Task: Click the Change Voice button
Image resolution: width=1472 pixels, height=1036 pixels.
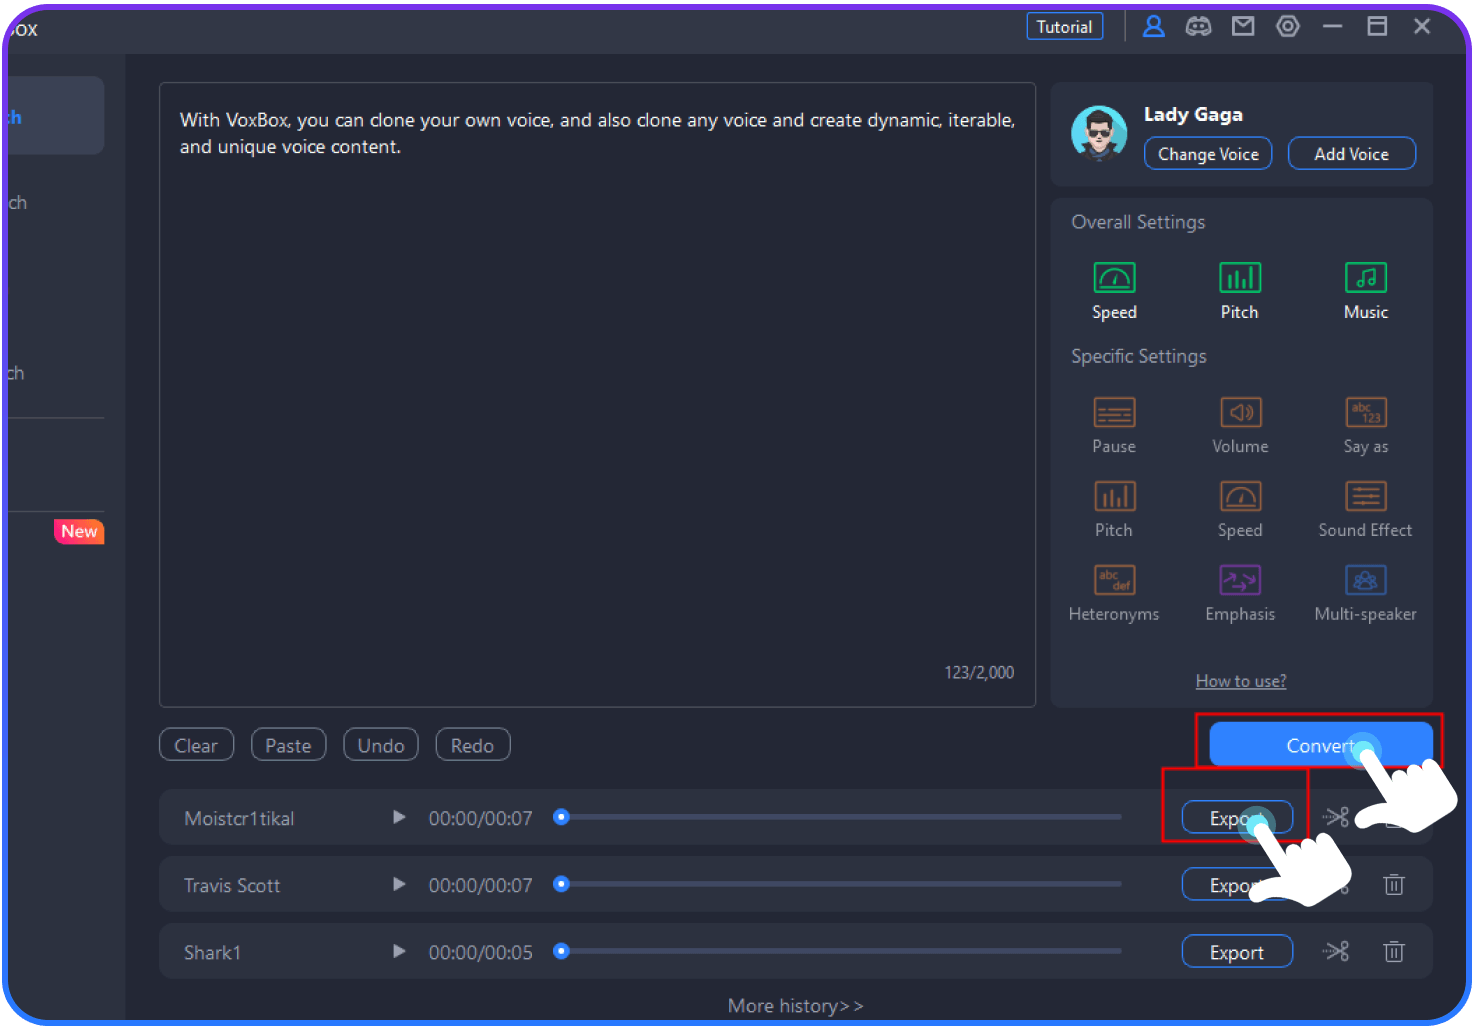Action: tap(1208, 153)
